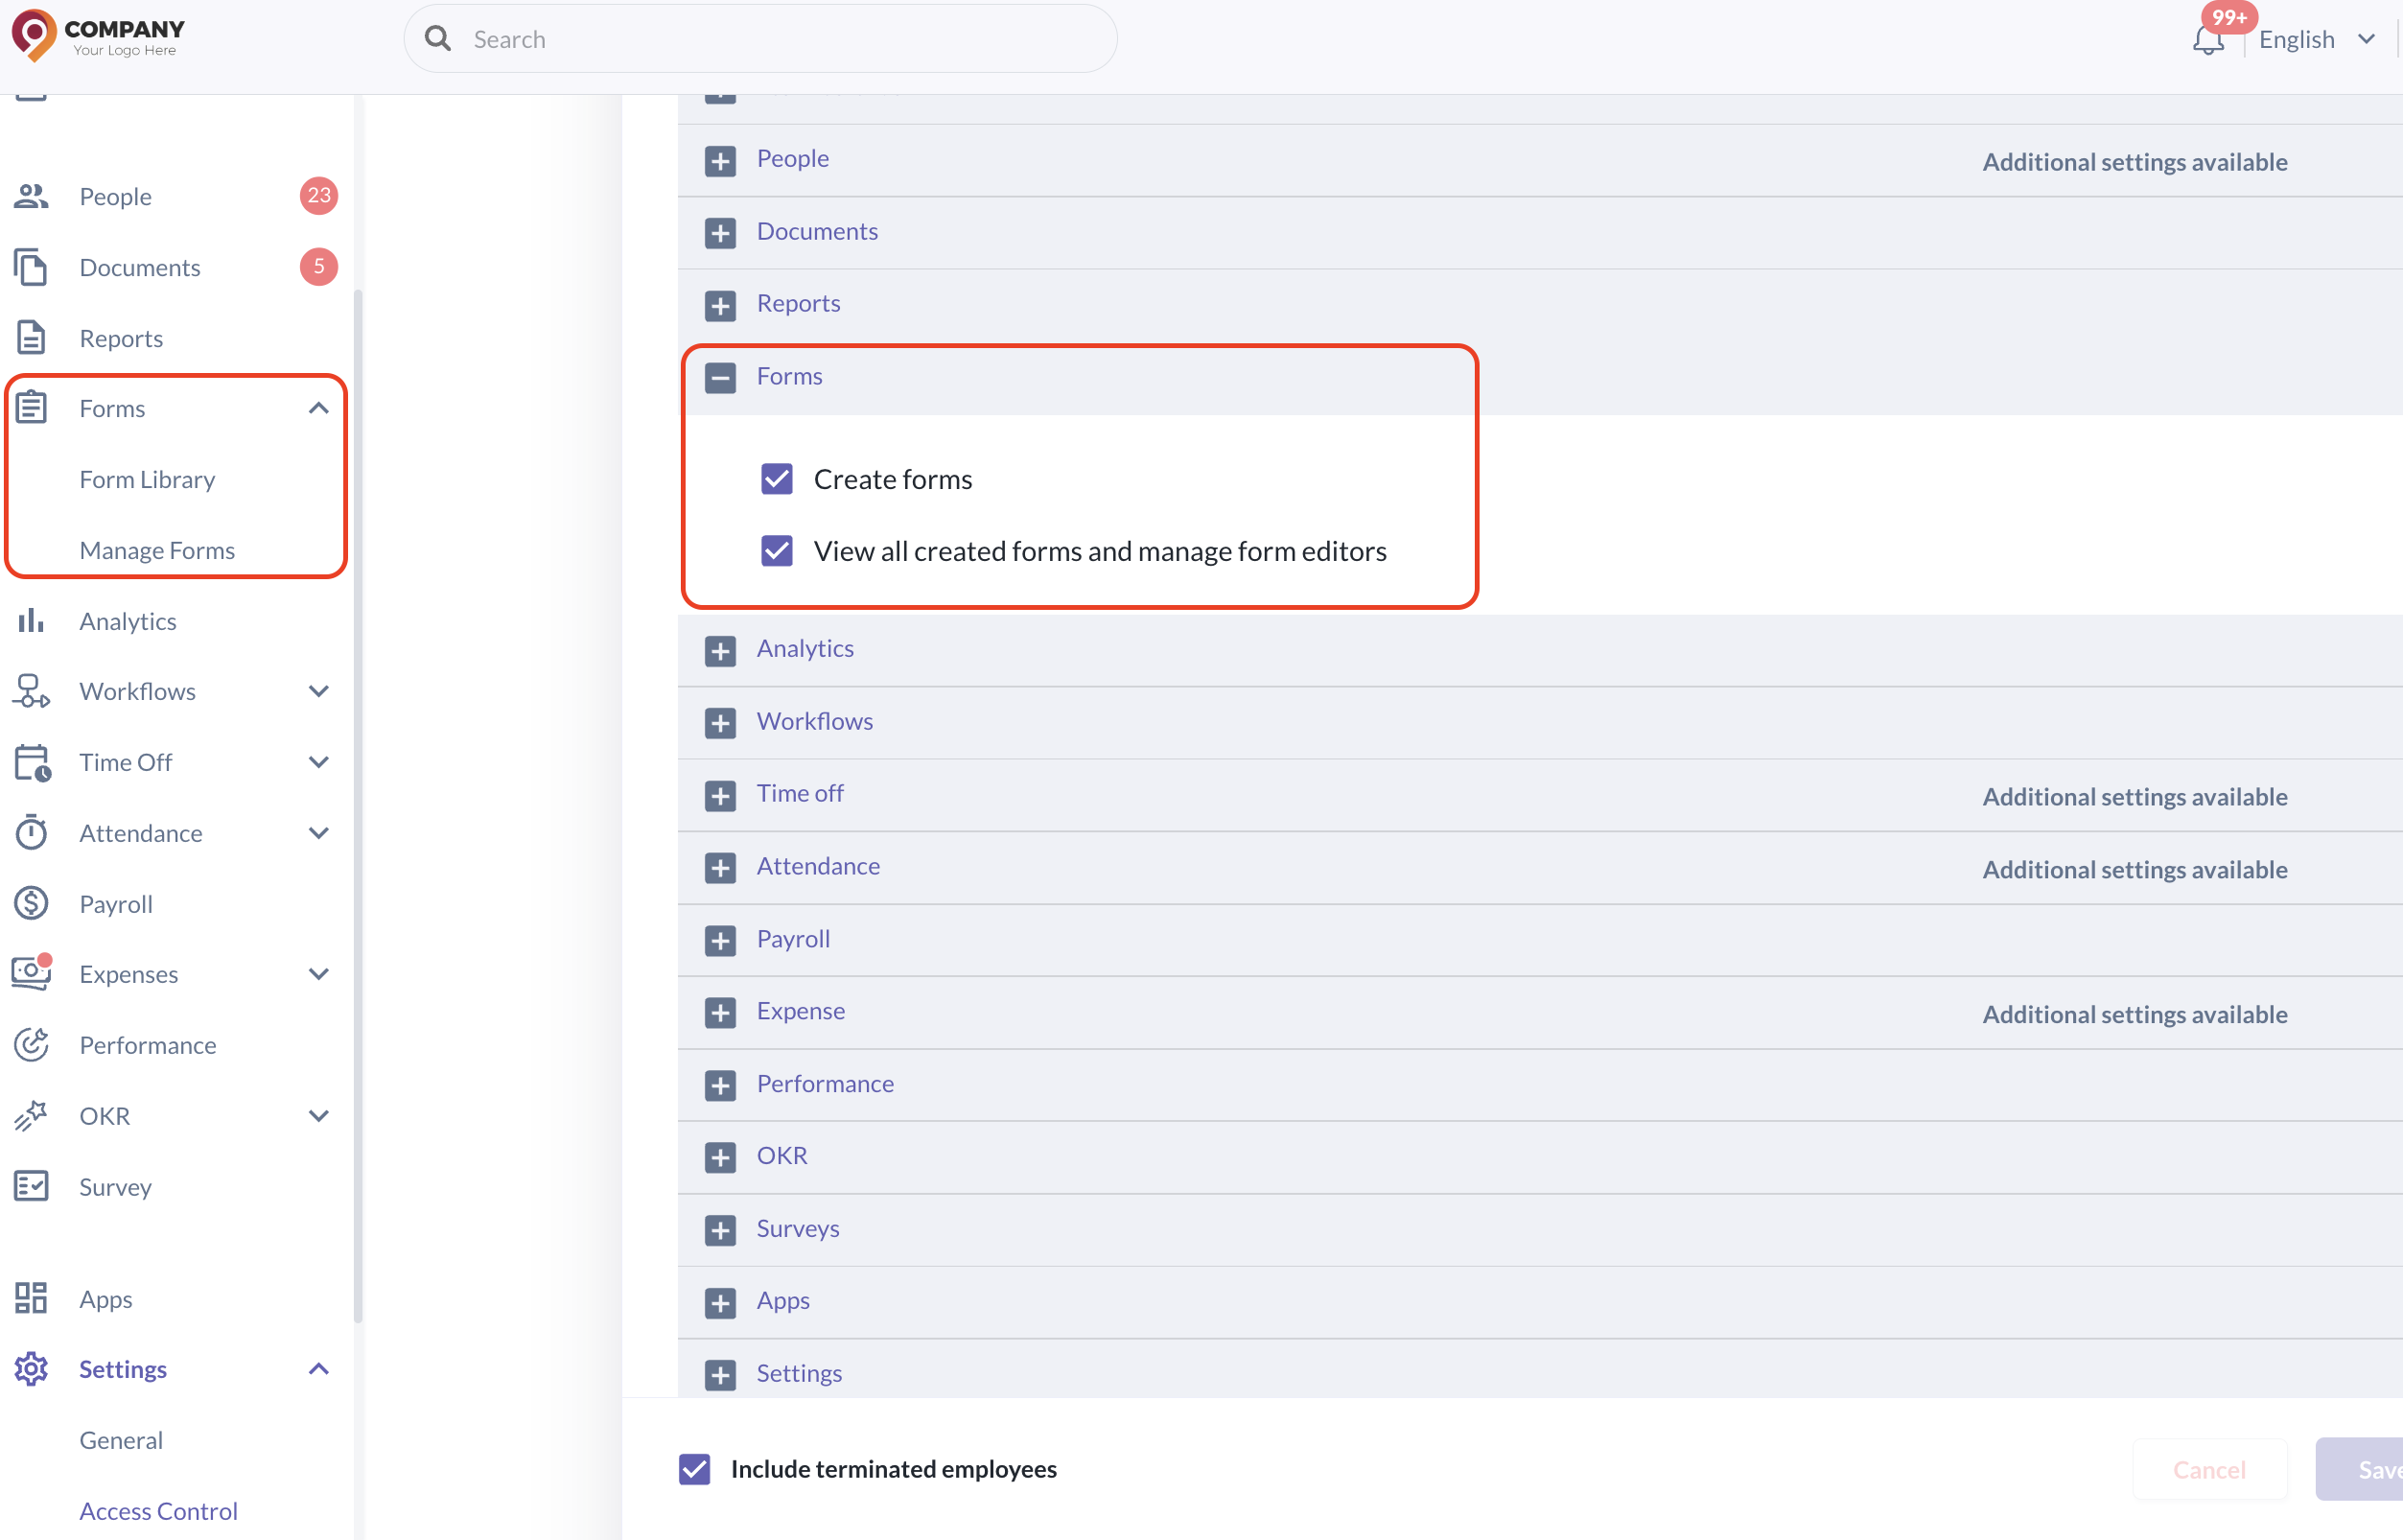The height and width of the screenshot is (1540, 2403).
Task: Uncheck the Create forms checkbox
Action: [777, 479]
